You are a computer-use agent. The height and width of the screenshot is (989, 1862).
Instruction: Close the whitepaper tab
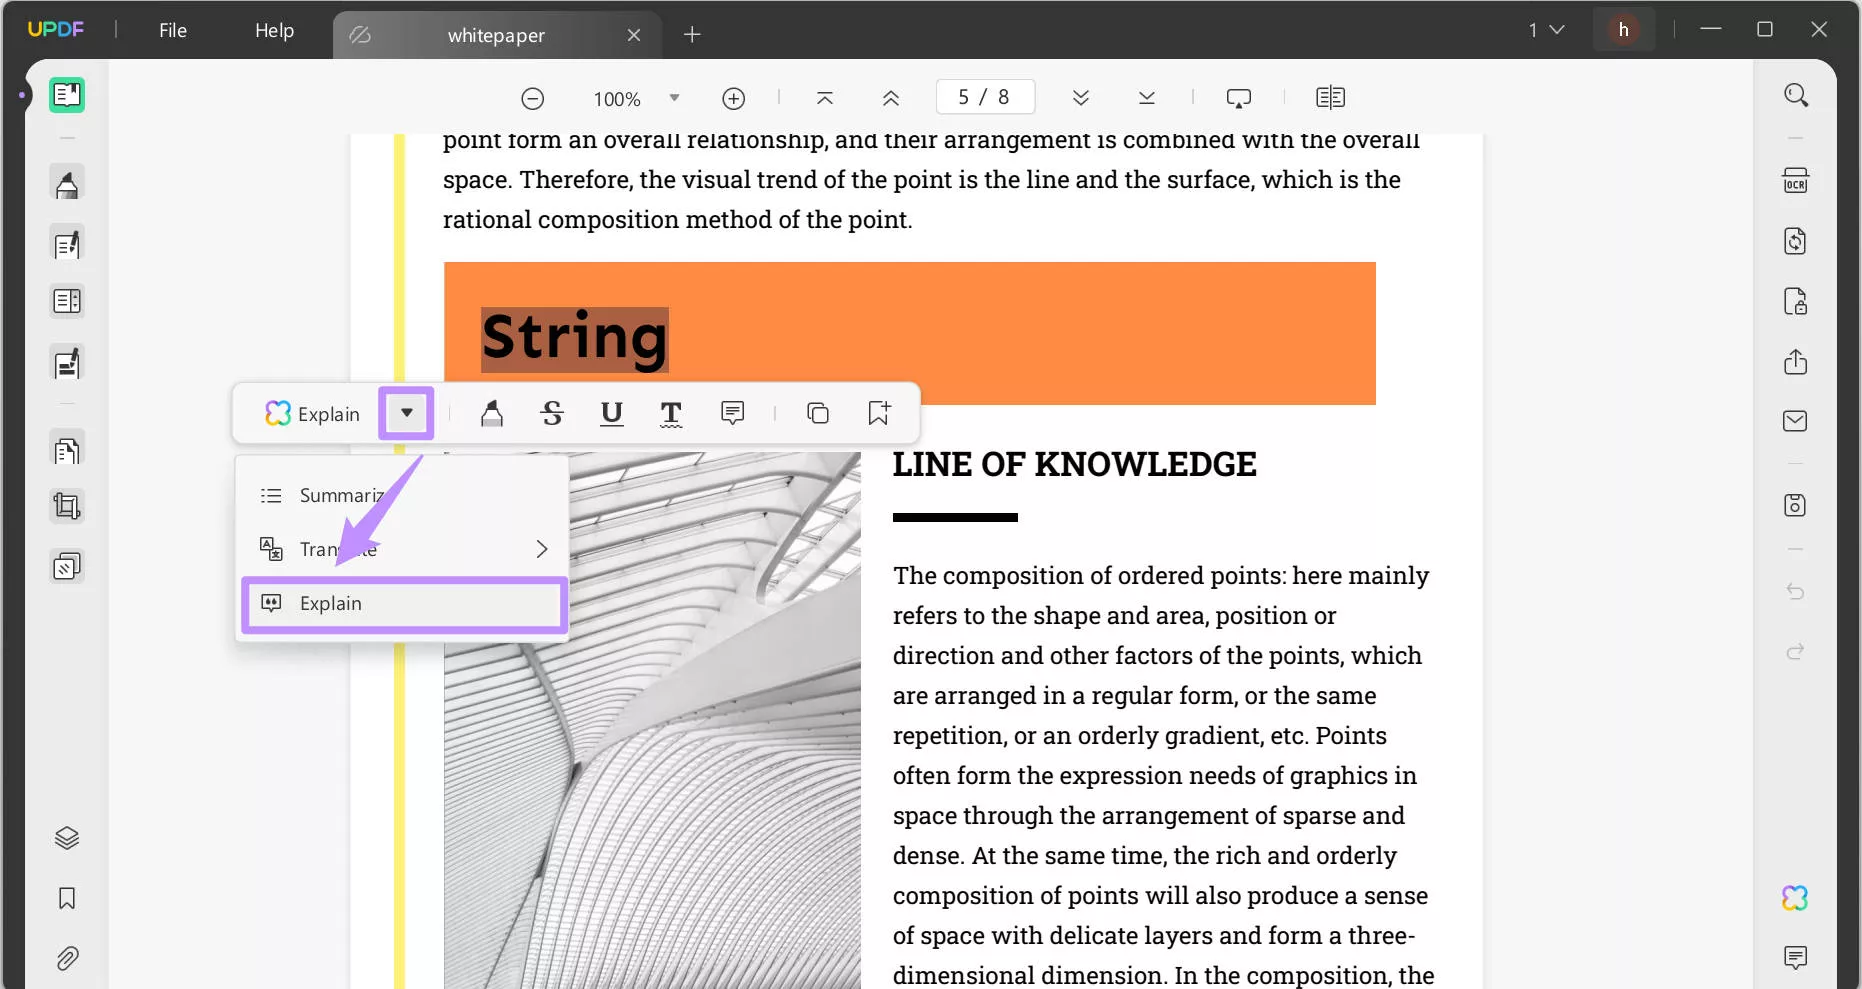tap(634, 35)
